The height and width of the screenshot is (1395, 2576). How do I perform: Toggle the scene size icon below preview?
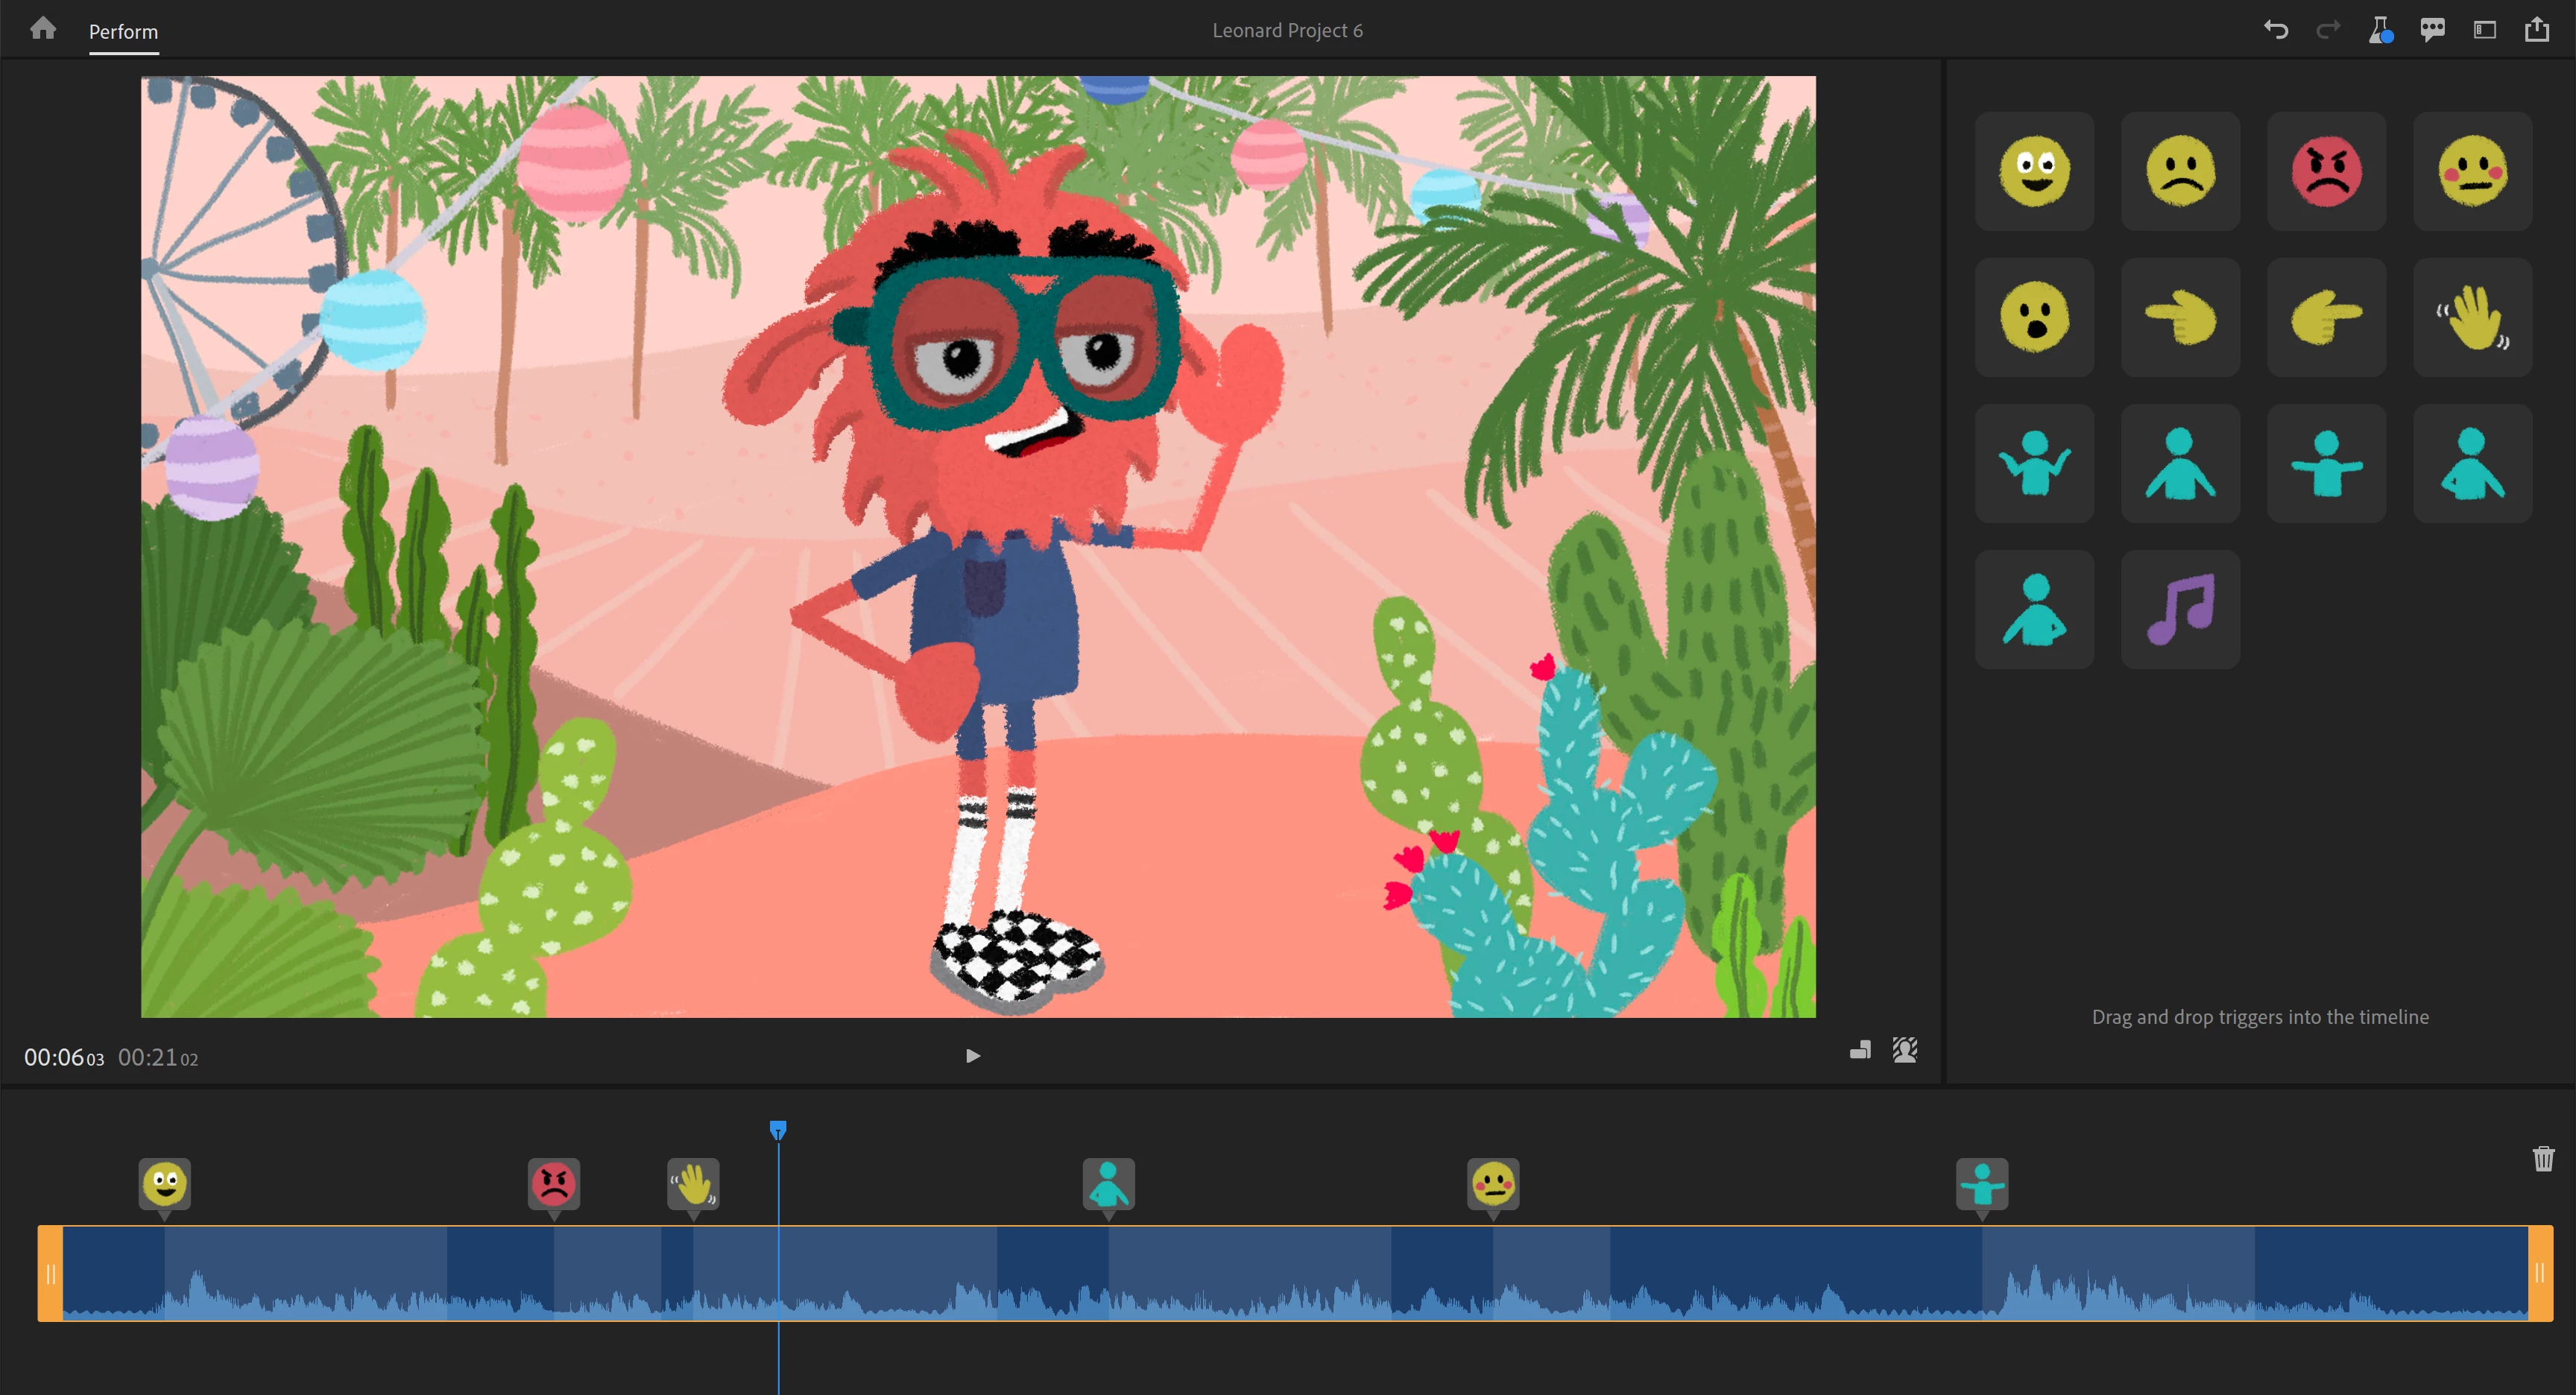coord(1860,1050)
